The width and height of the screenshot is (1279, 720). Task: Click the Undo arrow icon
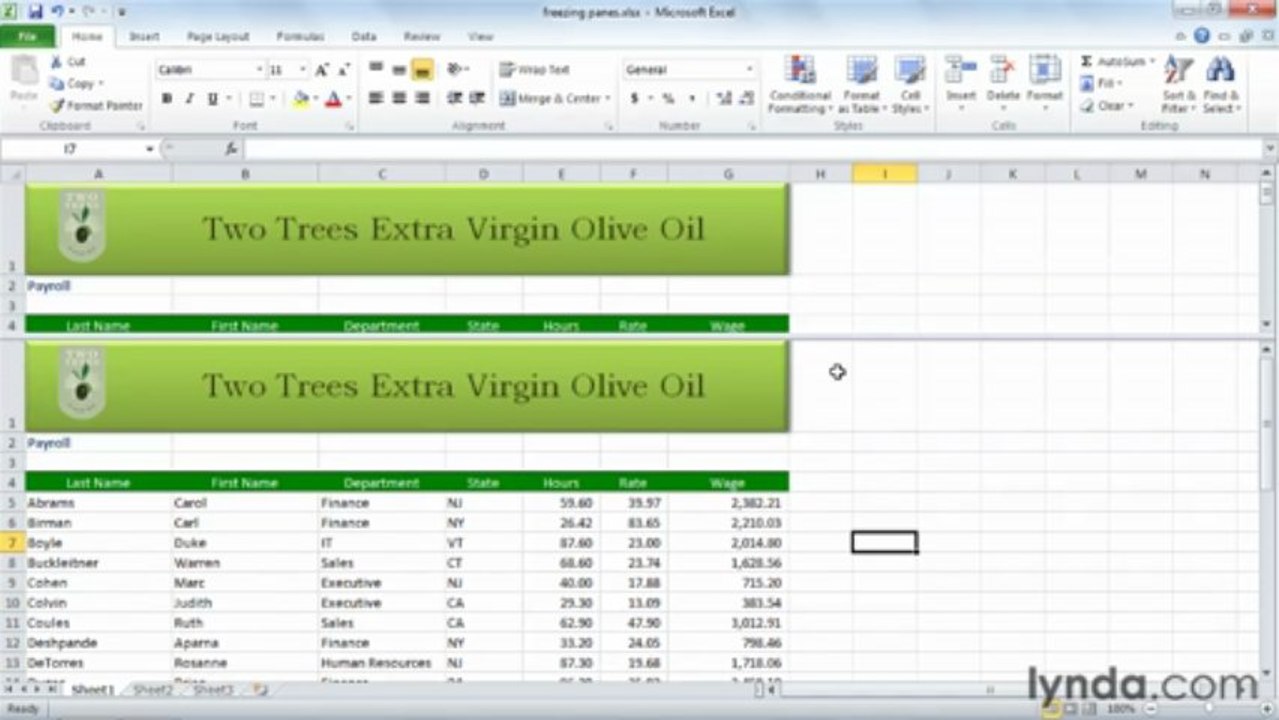pyautogui.click(x=59, y=12)
